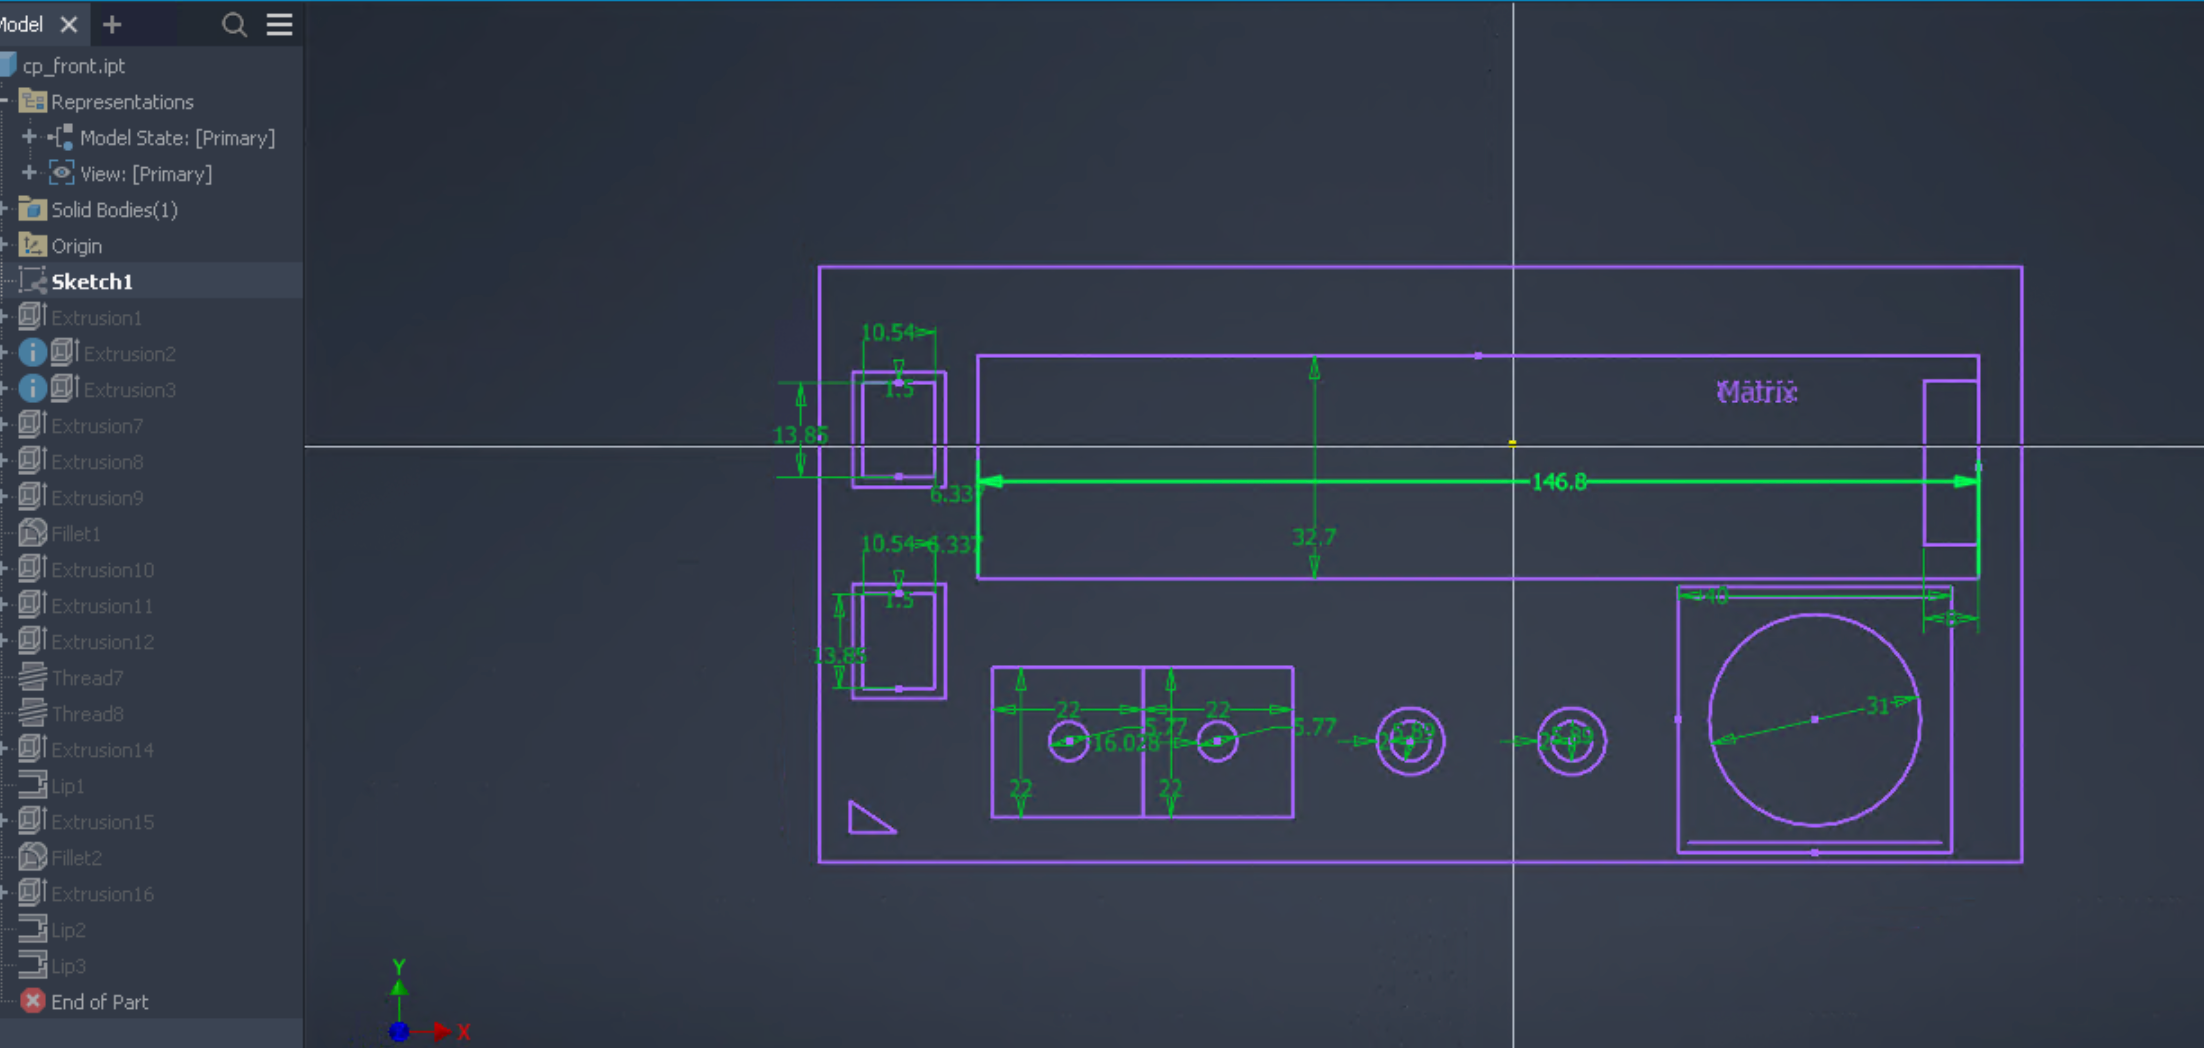2204x1048 pixels.
Task: Select the cp_front.ipt root node
Action: (x=73, y=66)
